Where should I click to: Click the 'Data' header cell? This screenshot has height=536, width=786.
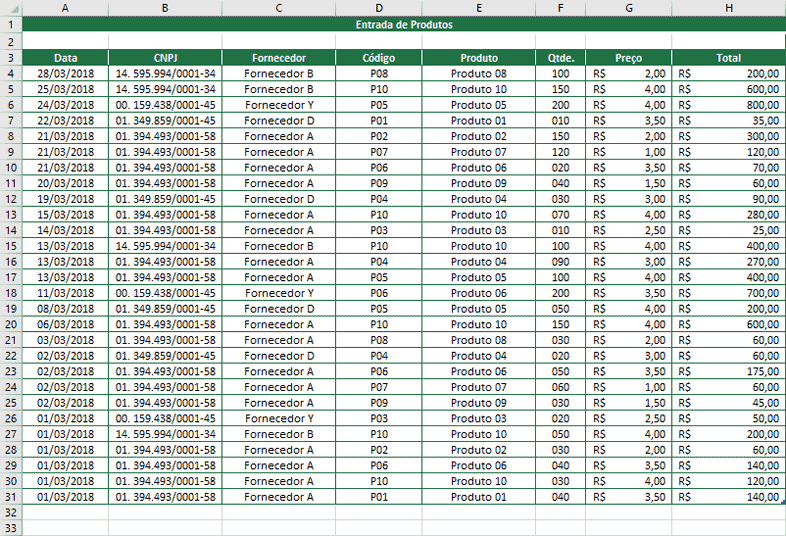pyautogui.click(x=65, y=58)
